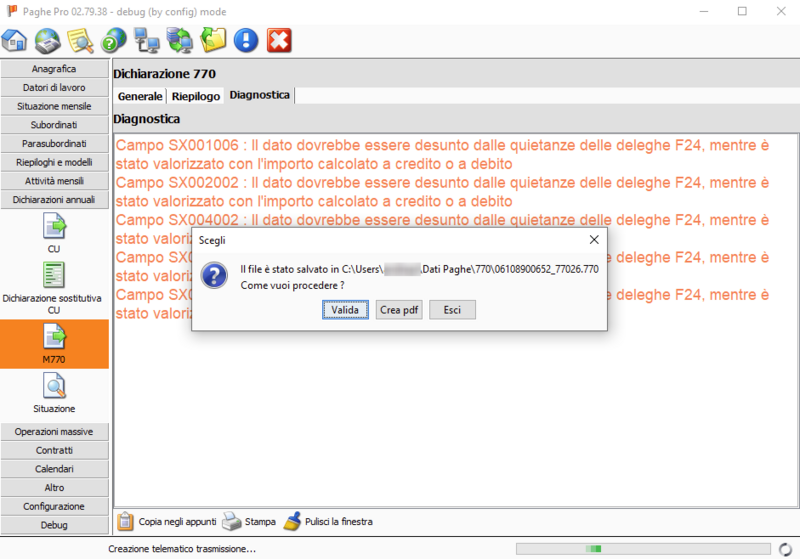Expand the Altro section
Image resolution: width=800 pixels, height=559 pixels.
click(54, 488)
